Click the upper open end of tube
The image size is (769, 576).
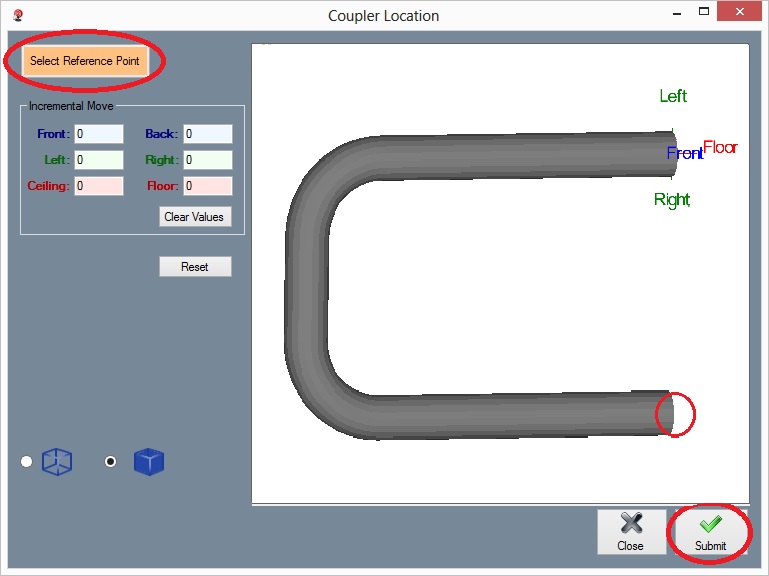(x=672, y=153)
